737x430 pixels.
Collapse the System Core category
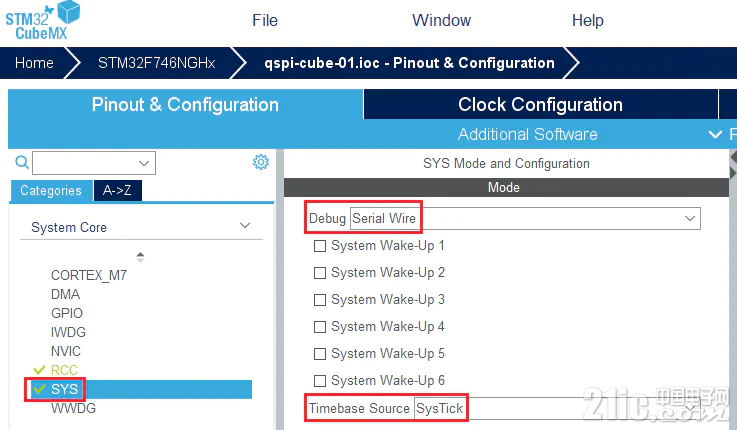point(245,226)
